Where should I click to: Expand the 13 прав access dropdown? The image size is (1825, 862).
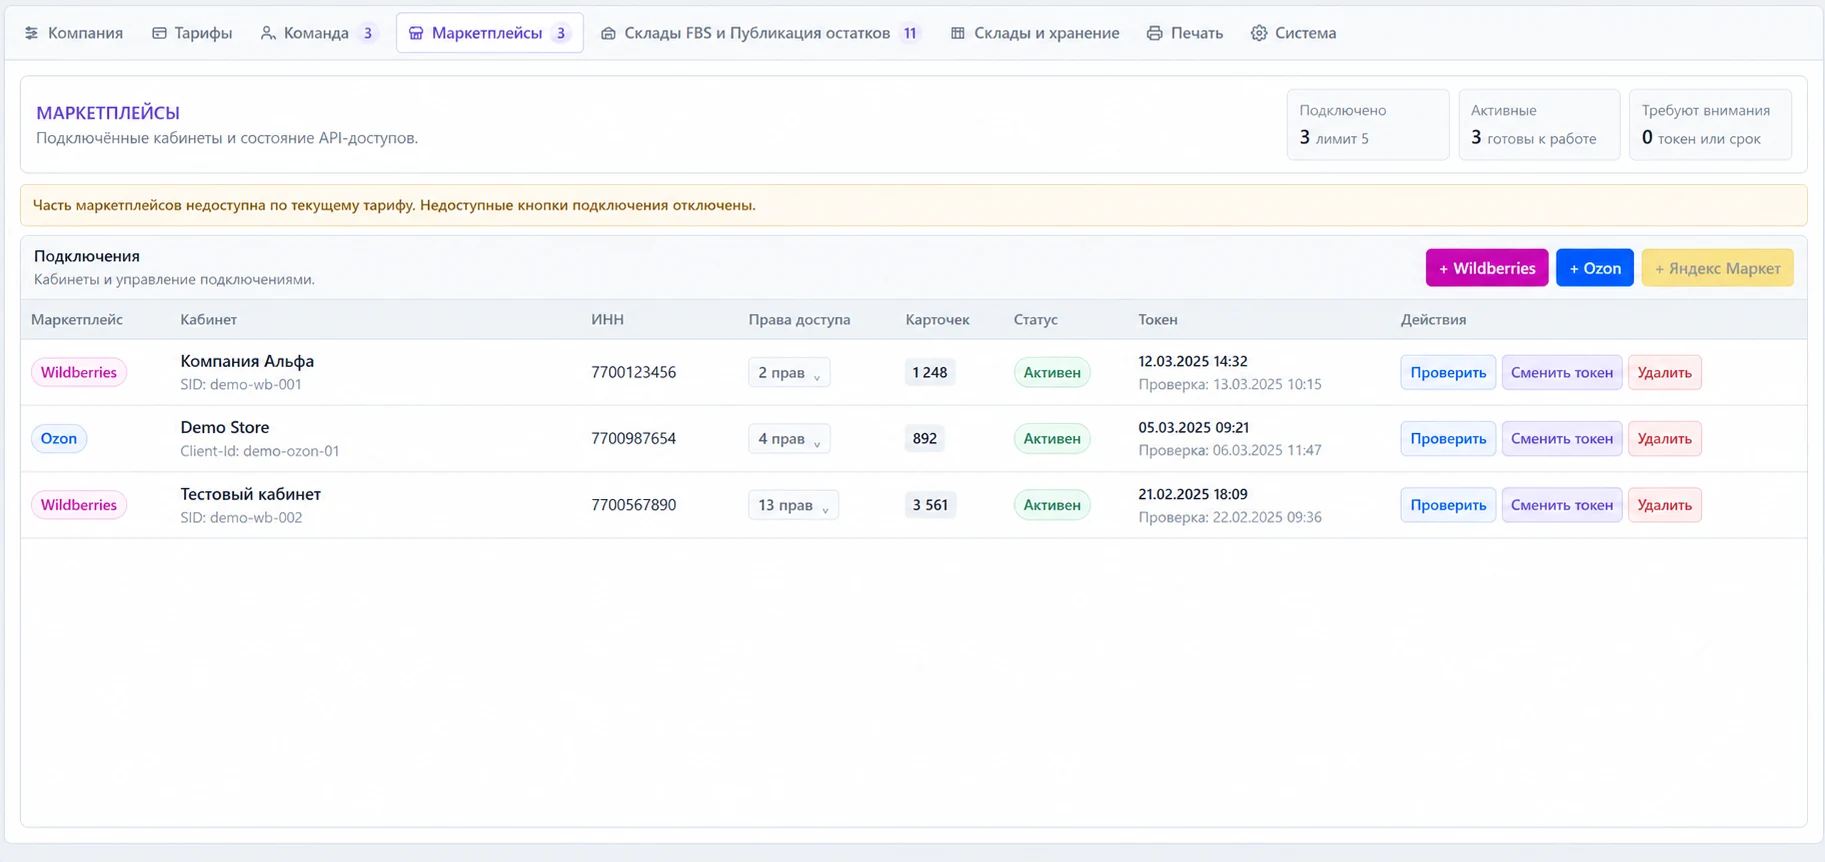793,505
